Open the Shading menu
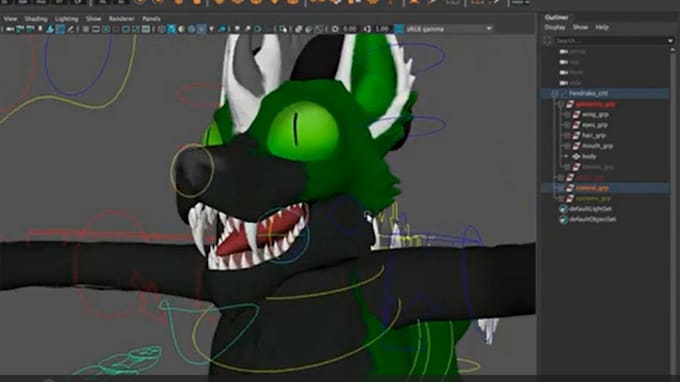 [x=36, y=19]
